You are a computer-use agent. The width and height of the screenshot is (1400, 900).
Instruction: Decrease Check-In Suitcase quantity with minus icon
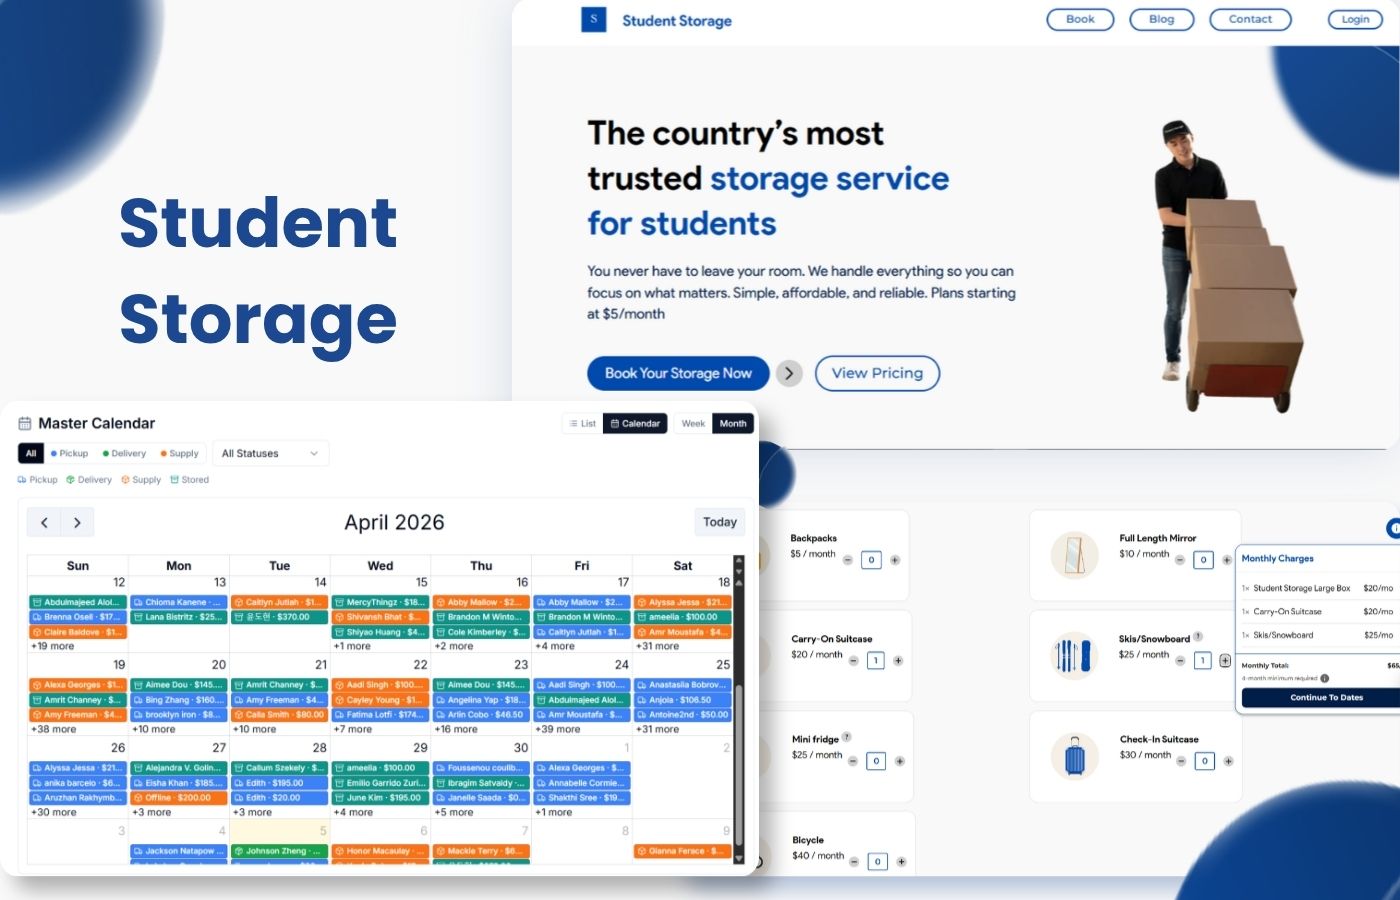[x=1182, y=761]
